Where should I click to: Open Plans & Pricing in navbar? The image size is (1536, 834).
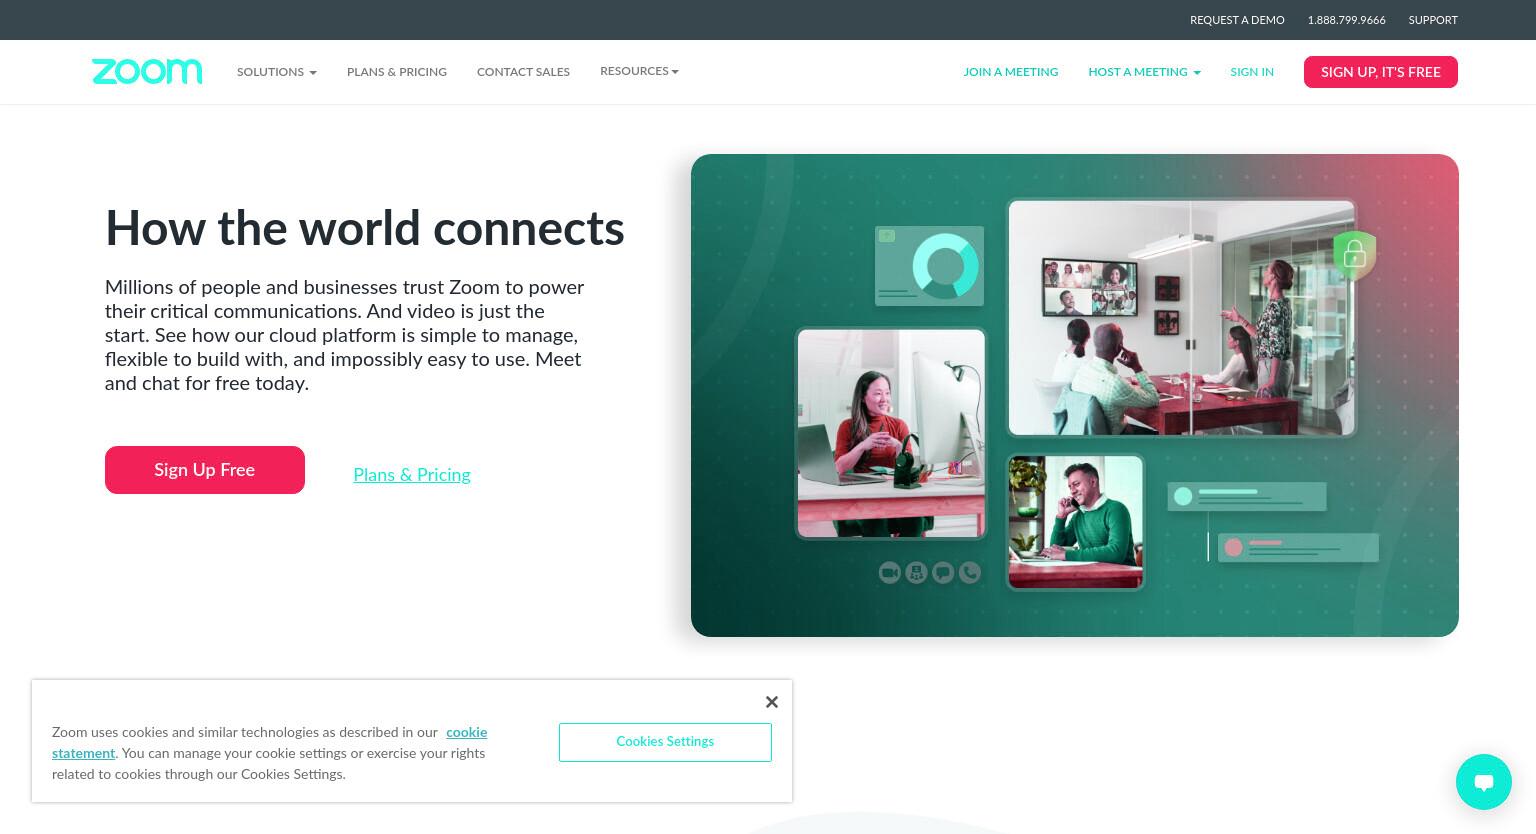pyautogui.click(x=397, y=72)
